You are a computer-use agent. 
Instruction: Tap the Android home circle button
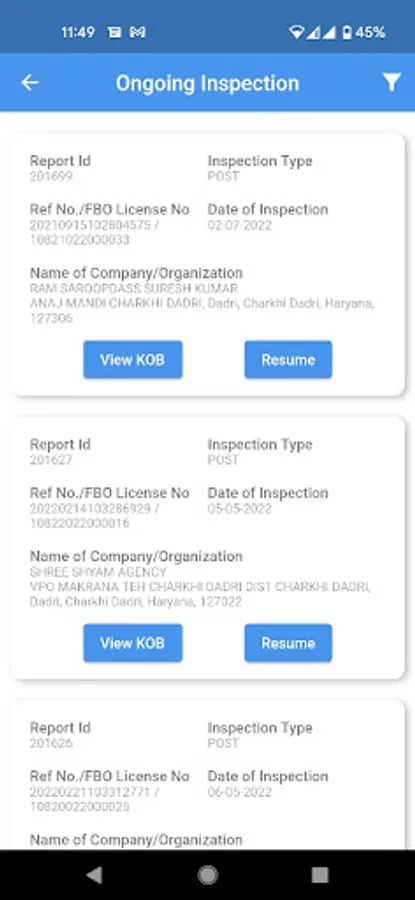[x=207, y=875]
